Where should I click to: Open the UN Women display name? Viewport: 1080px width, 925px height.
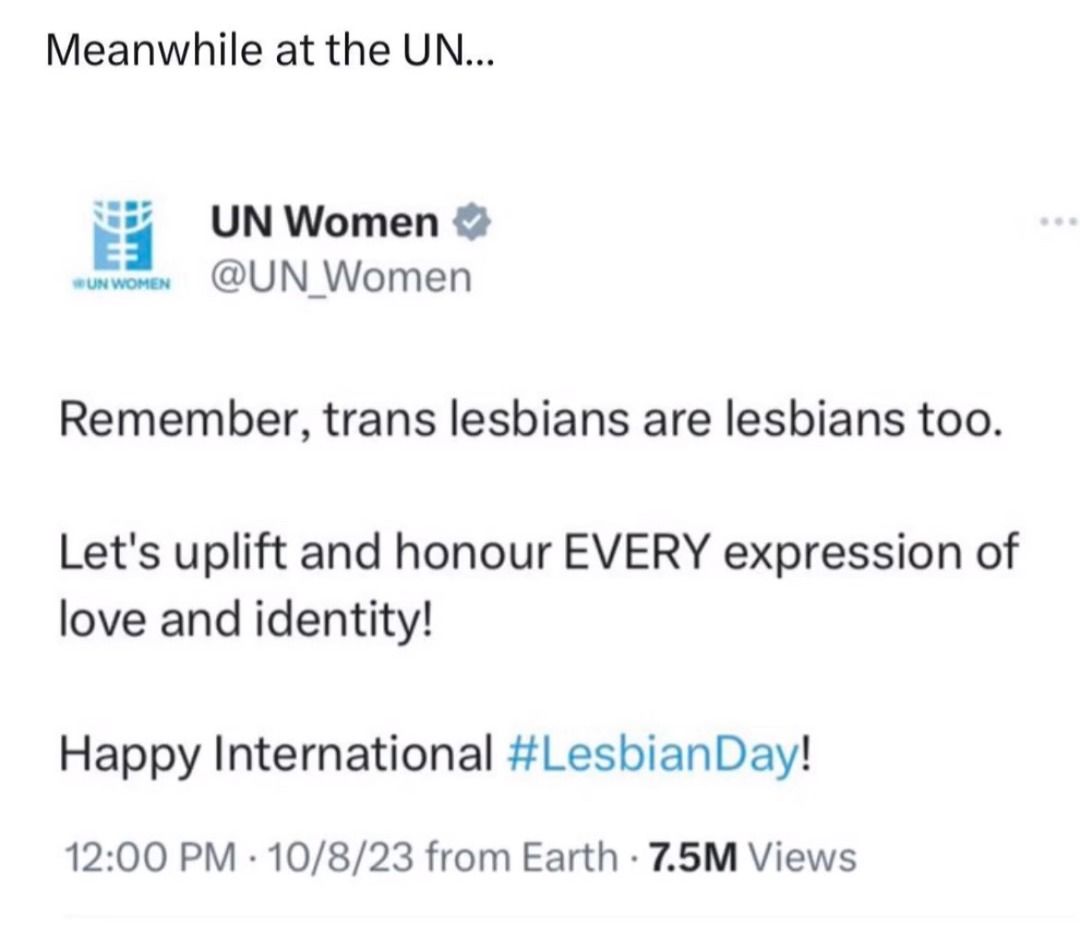tap(324, 222)
